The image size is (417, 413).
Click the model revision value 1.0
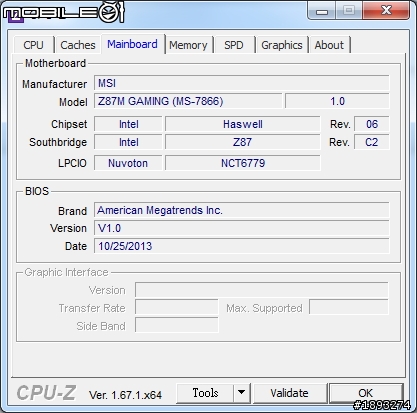(337, 101)
